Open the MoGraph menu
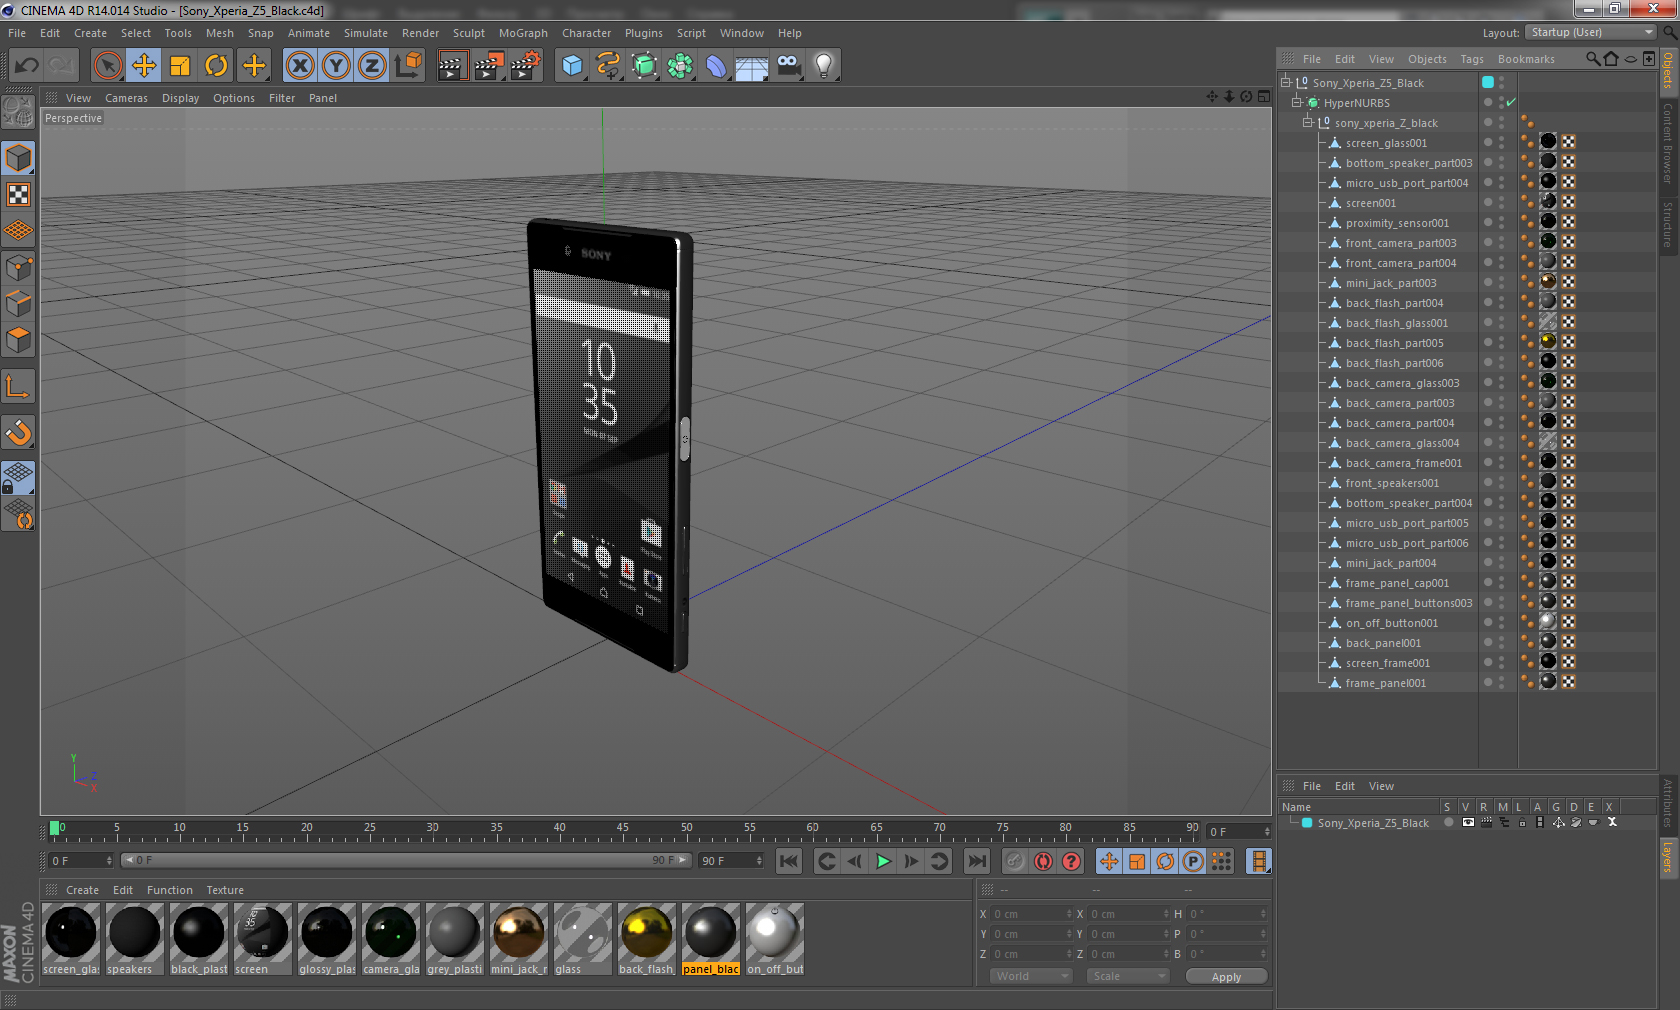This screenshot has width=1680, height=1010. [523, 33]
